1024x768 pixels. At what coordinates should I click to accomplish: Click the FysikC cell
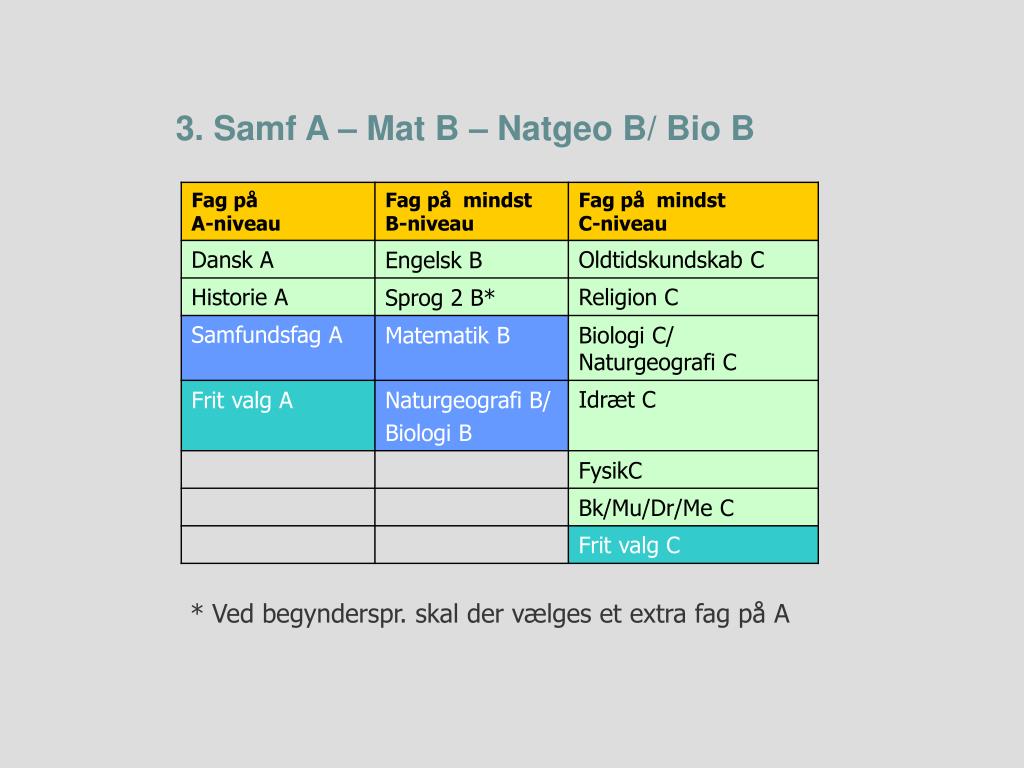(x=693, y=470)
